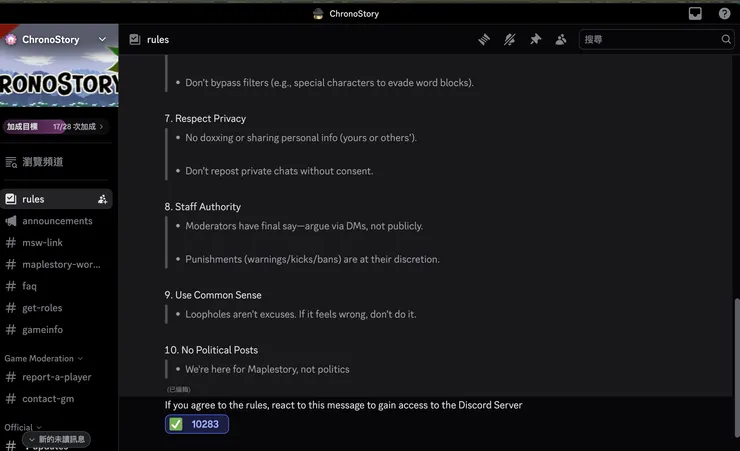Image resolution: width=740 pixels, height=451 pixels.
Task: Open the report-a-player channel
Action: pyautogui.click(x=56, y=377)
